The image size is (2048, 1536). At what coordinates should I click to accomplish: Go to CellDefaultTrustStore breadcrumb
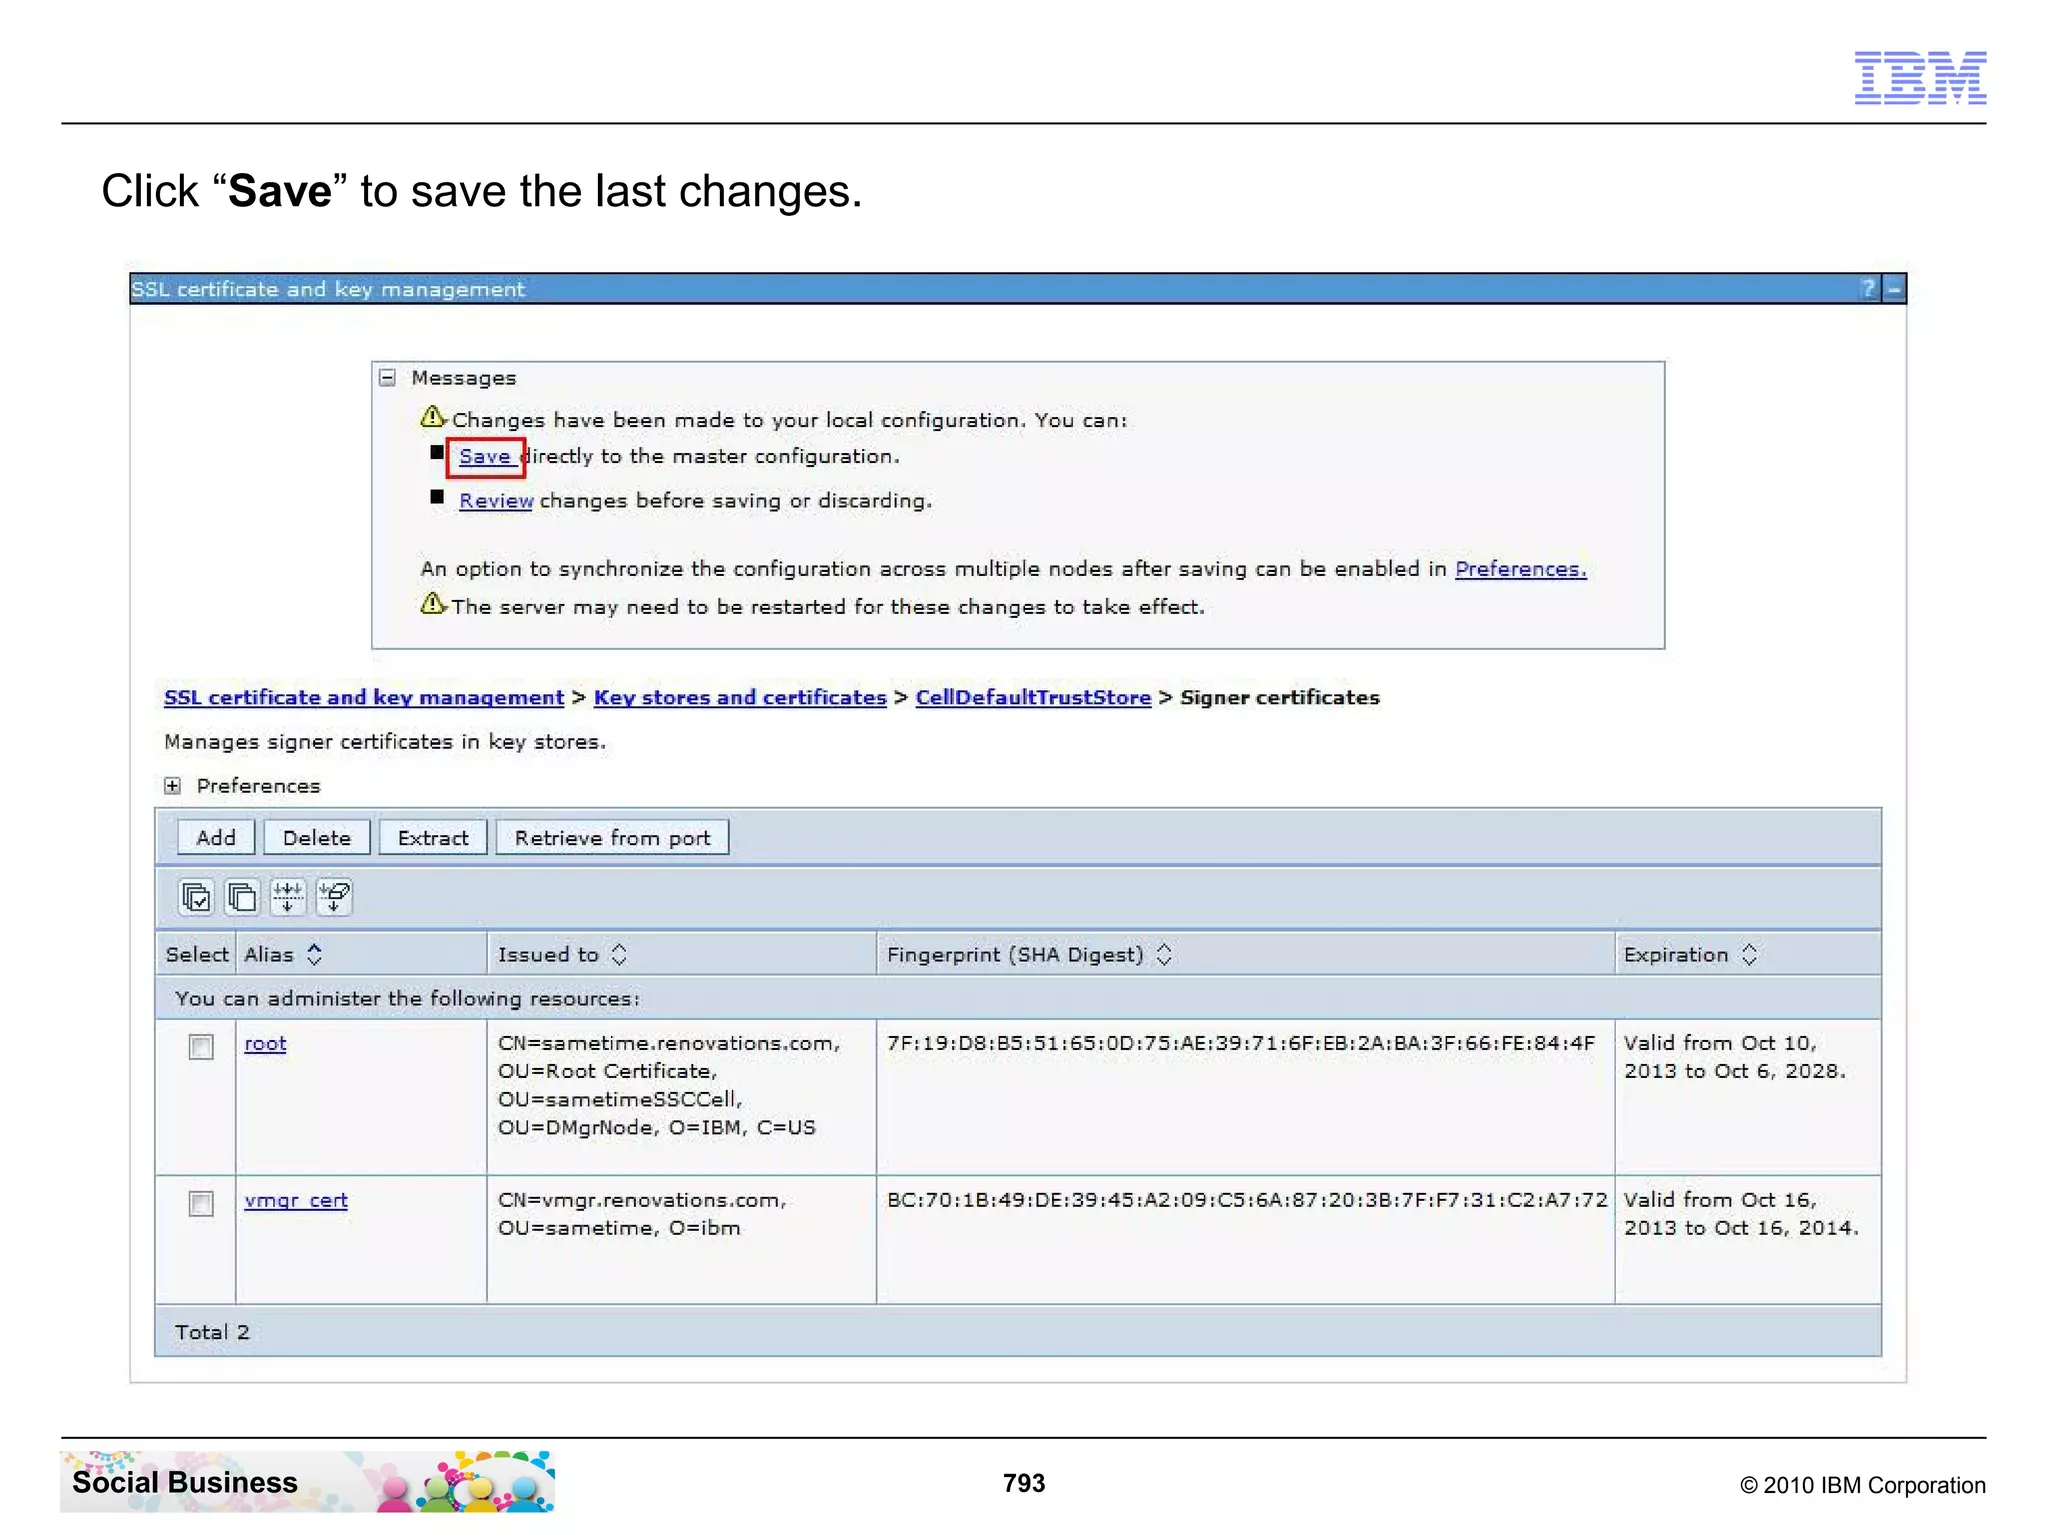point(1033,698)
